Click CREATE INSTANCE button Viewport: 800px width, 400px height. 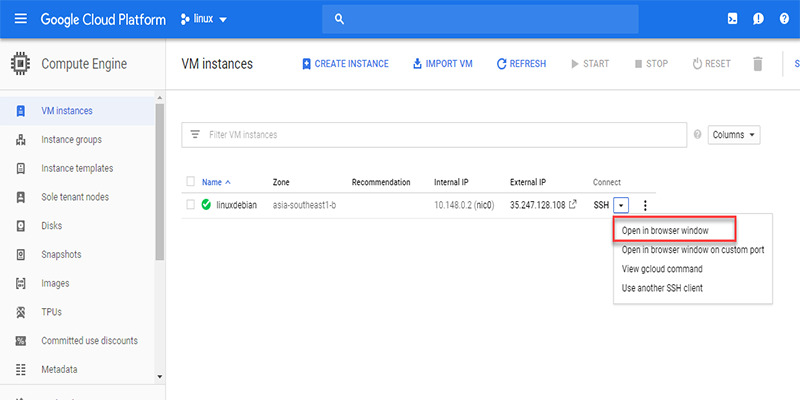pos(345,64)
